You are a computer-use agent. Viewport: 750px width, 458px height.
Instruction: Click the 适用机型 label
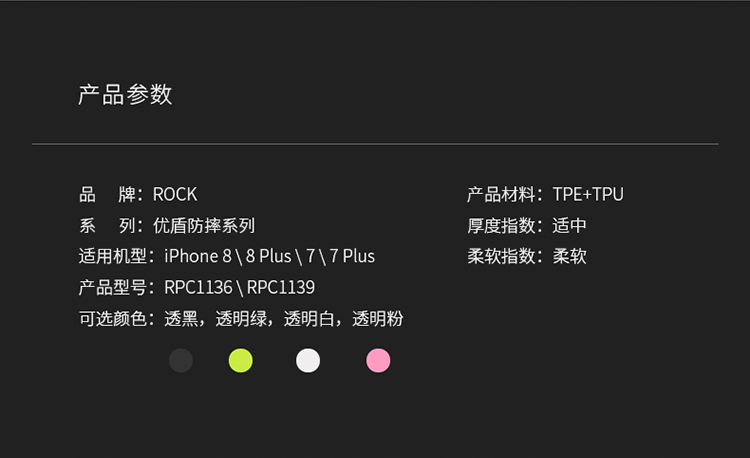click(x=113, y=256)
